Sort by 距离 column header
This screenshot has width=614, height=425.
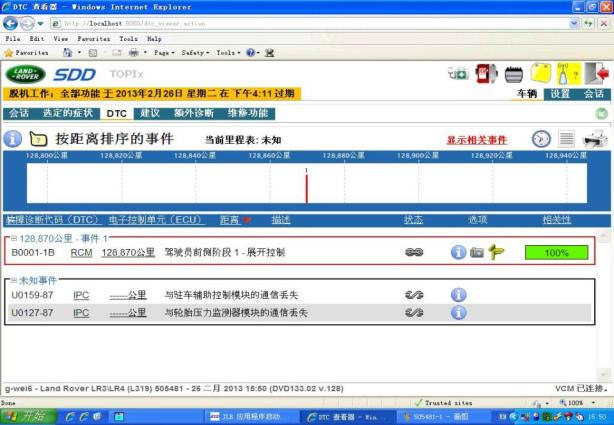pos(229,220)
